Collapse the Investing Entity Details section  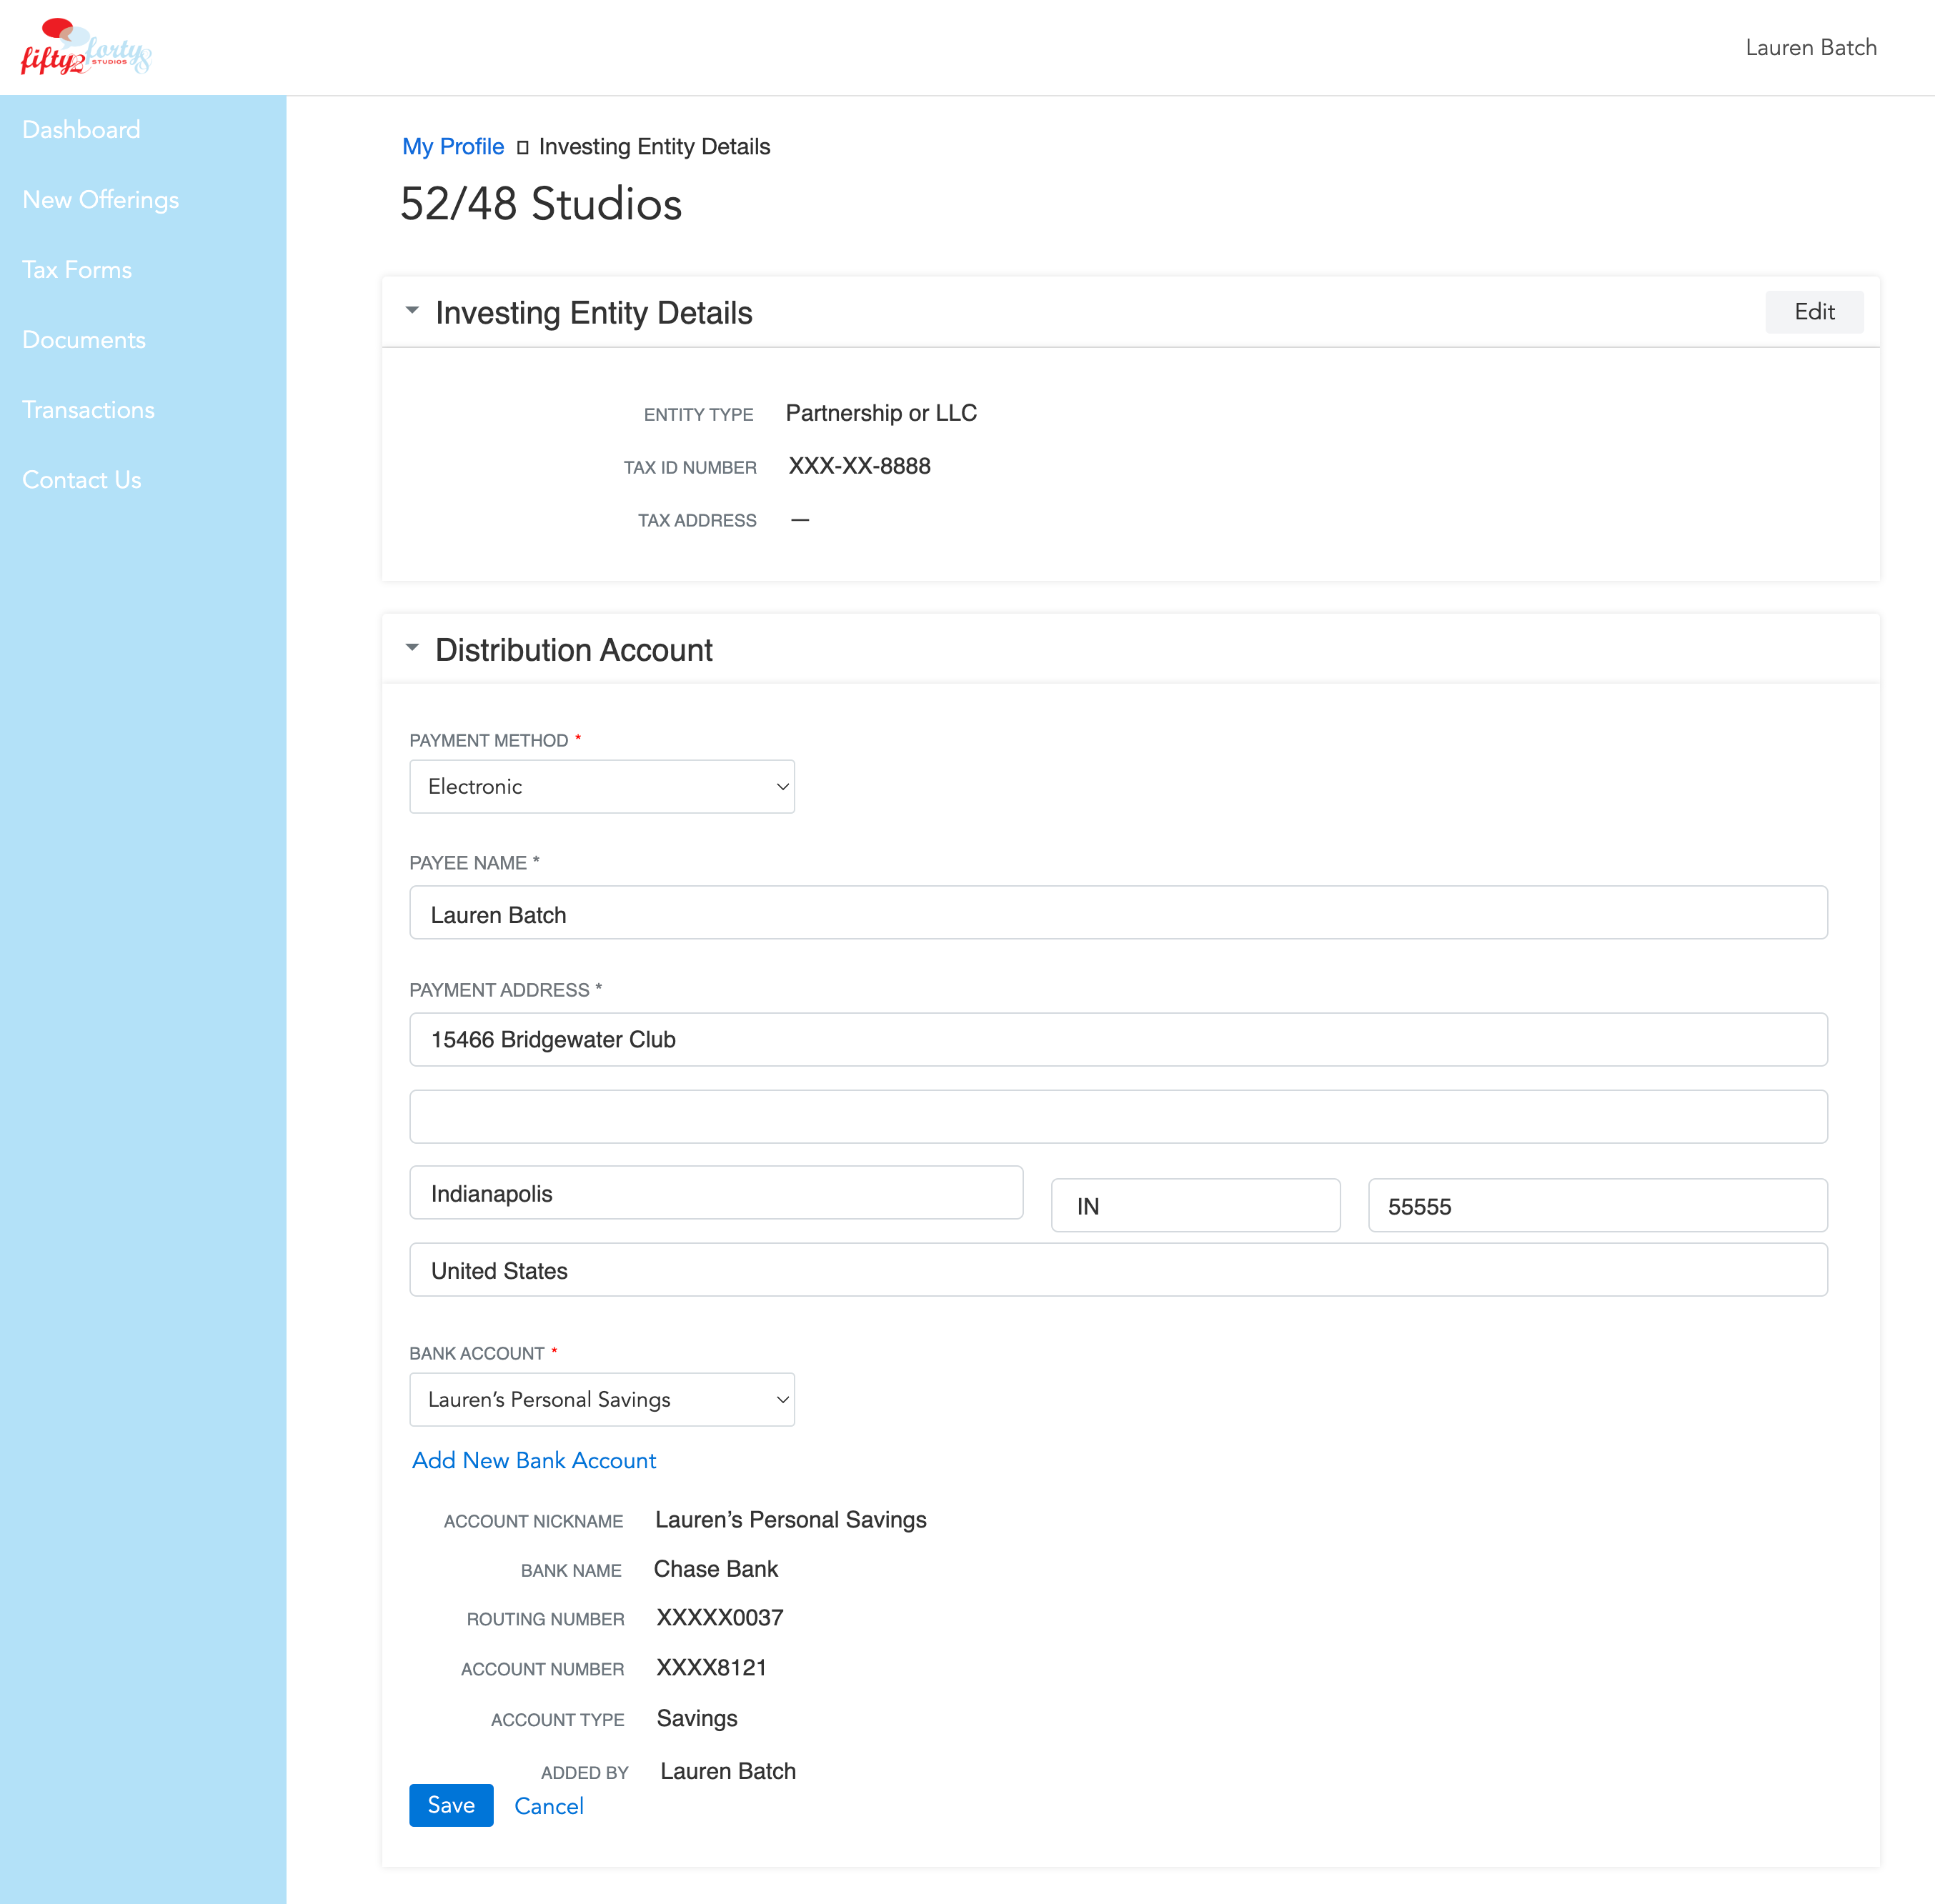pos(412,311)
